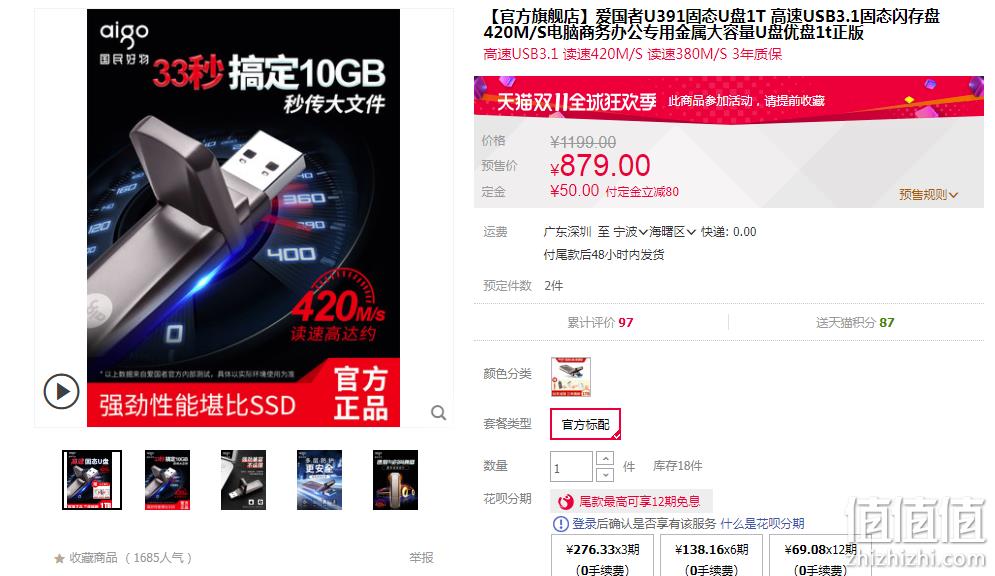This screenshot has width=995, height=576.
Task: Click the star icon next to 收藏商品
Action: click(x=59, y=558)
